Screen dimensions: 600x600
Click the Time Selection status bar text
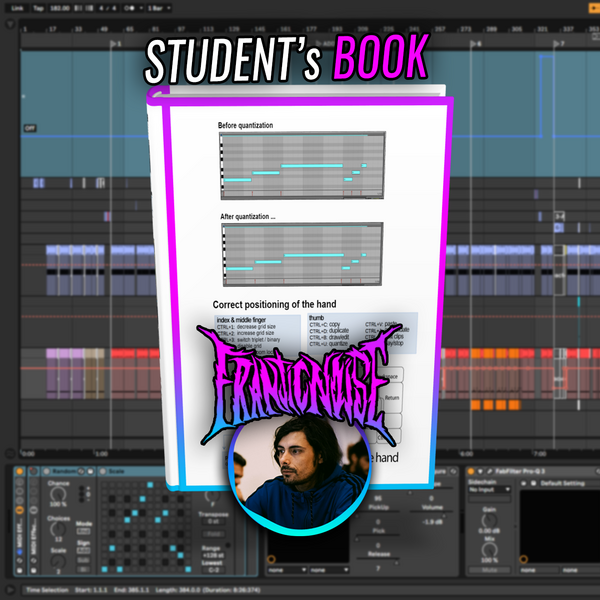click(47, 590)
